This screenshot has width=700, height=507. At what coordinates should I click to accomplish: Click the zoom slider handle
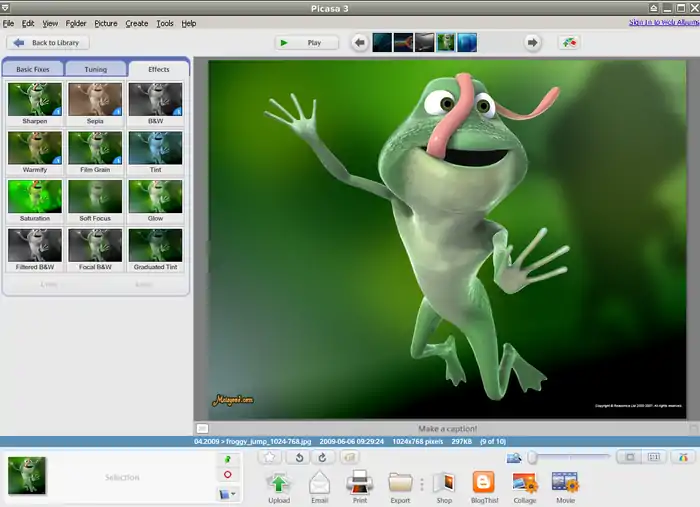(x=532, y=457)
